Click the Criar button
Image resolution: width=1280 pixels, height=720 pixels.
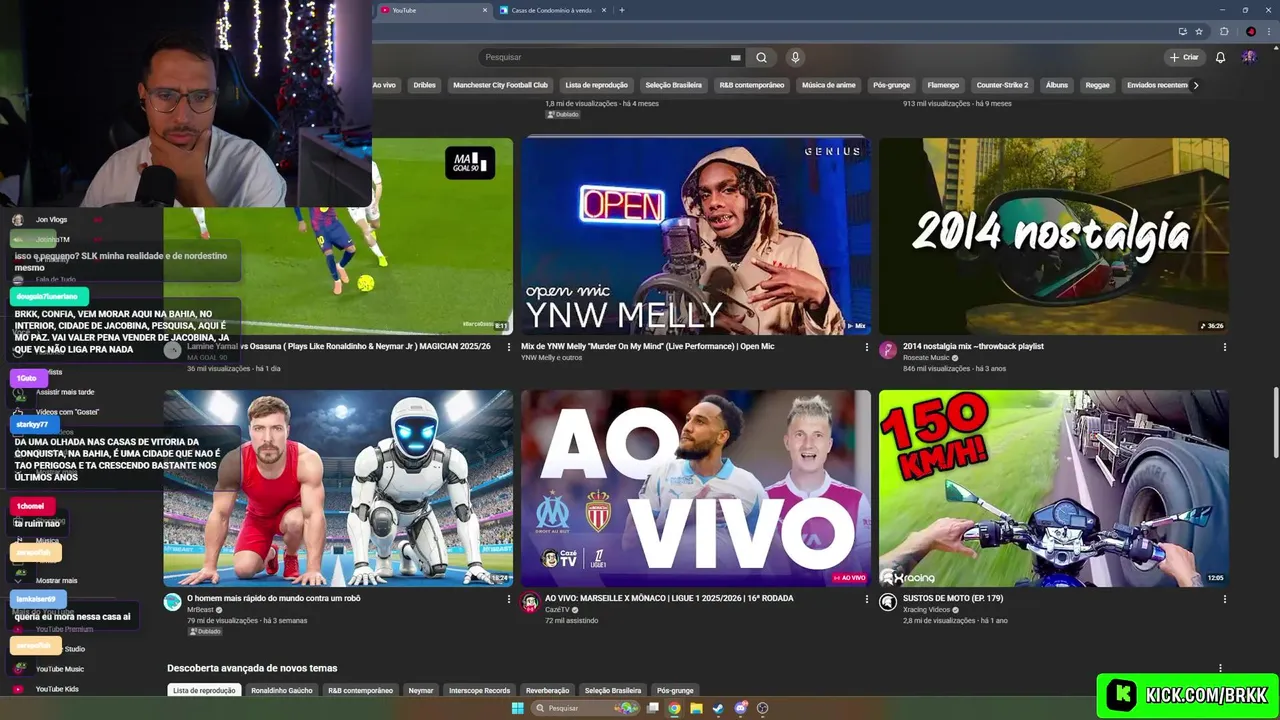[x=1183, y=57]
